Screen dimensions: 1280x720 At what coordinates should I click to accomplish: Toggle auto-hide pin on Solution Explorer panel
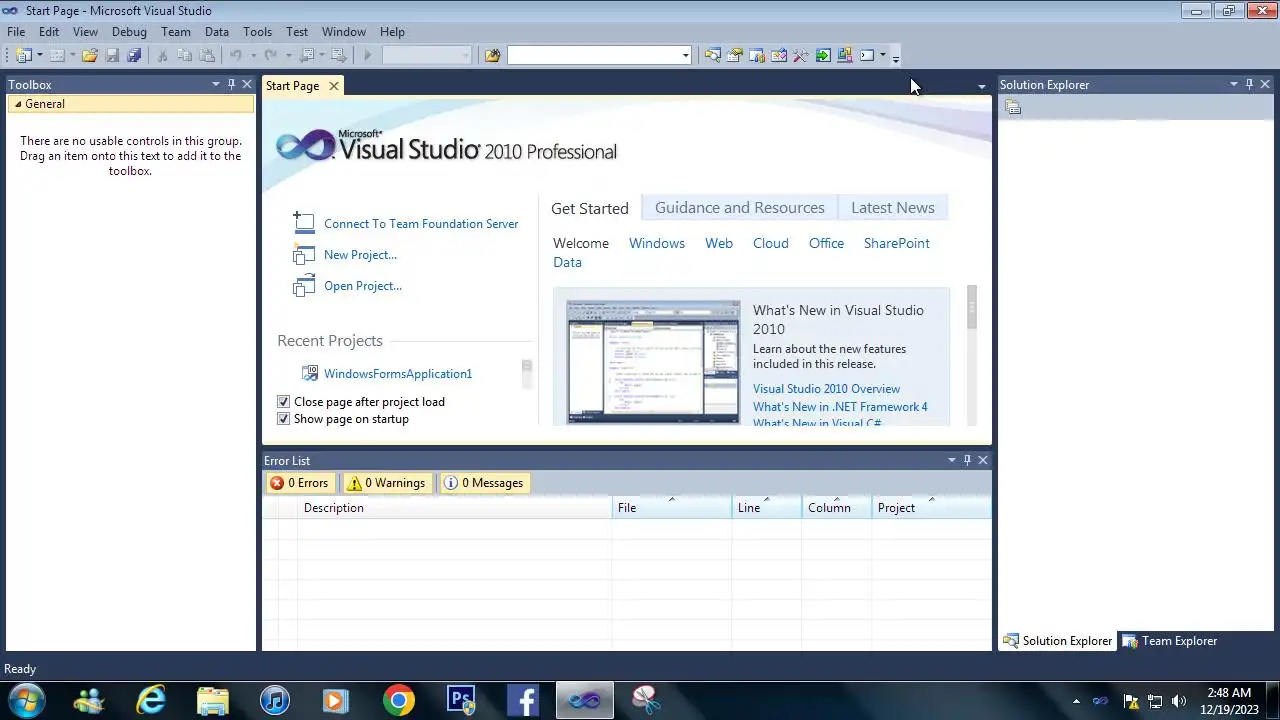tap(1249, 85)
